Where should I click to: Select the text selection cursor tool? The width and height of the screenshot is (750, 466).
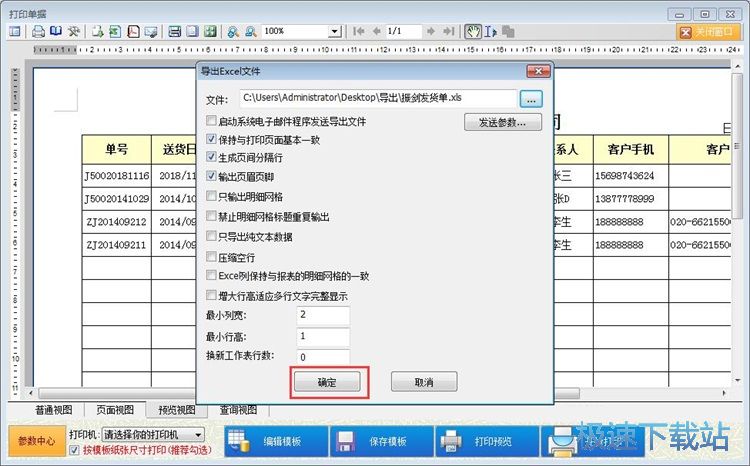tap(490, 32)
